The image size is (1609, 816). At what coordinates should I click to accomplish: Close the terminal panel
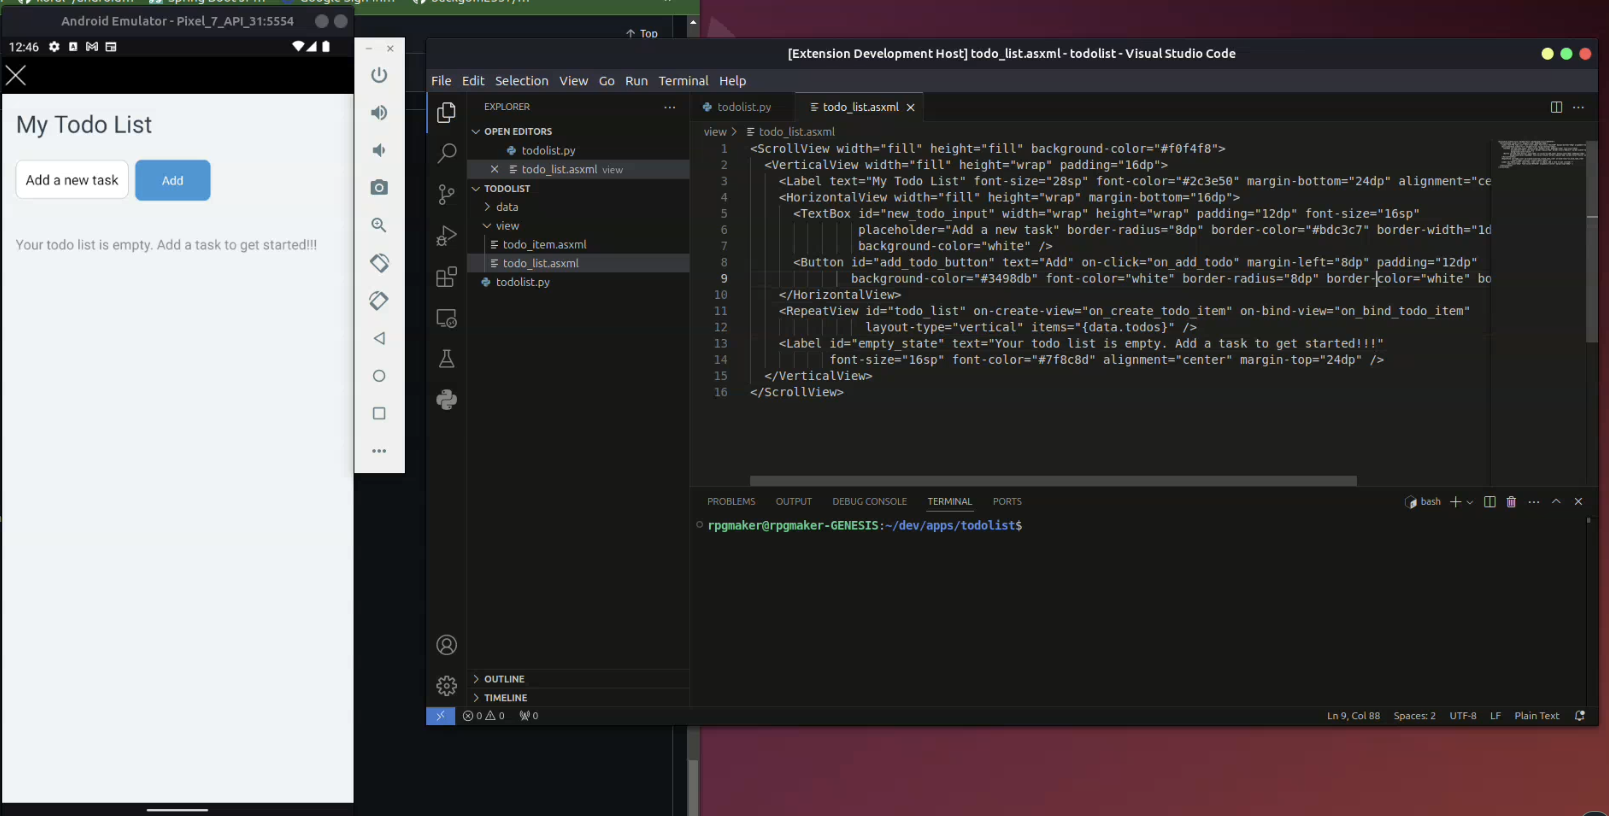1578,502
